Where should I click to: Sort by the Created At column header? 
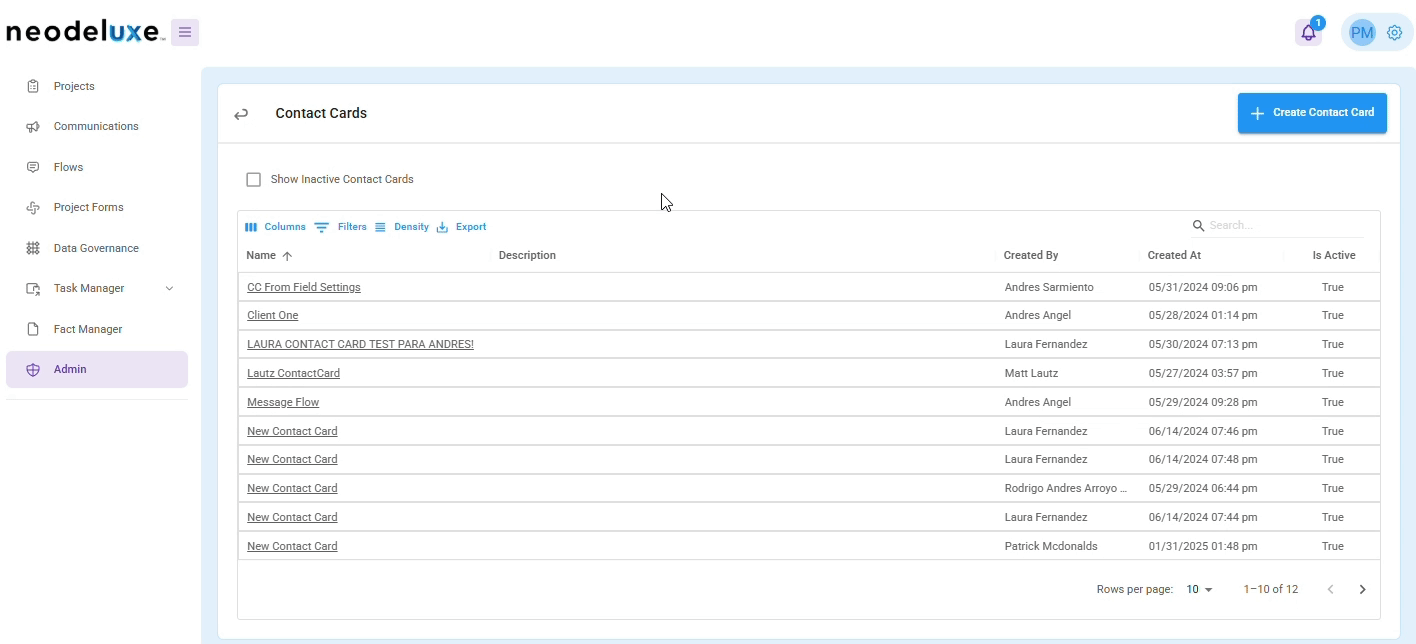[1174, 256]
